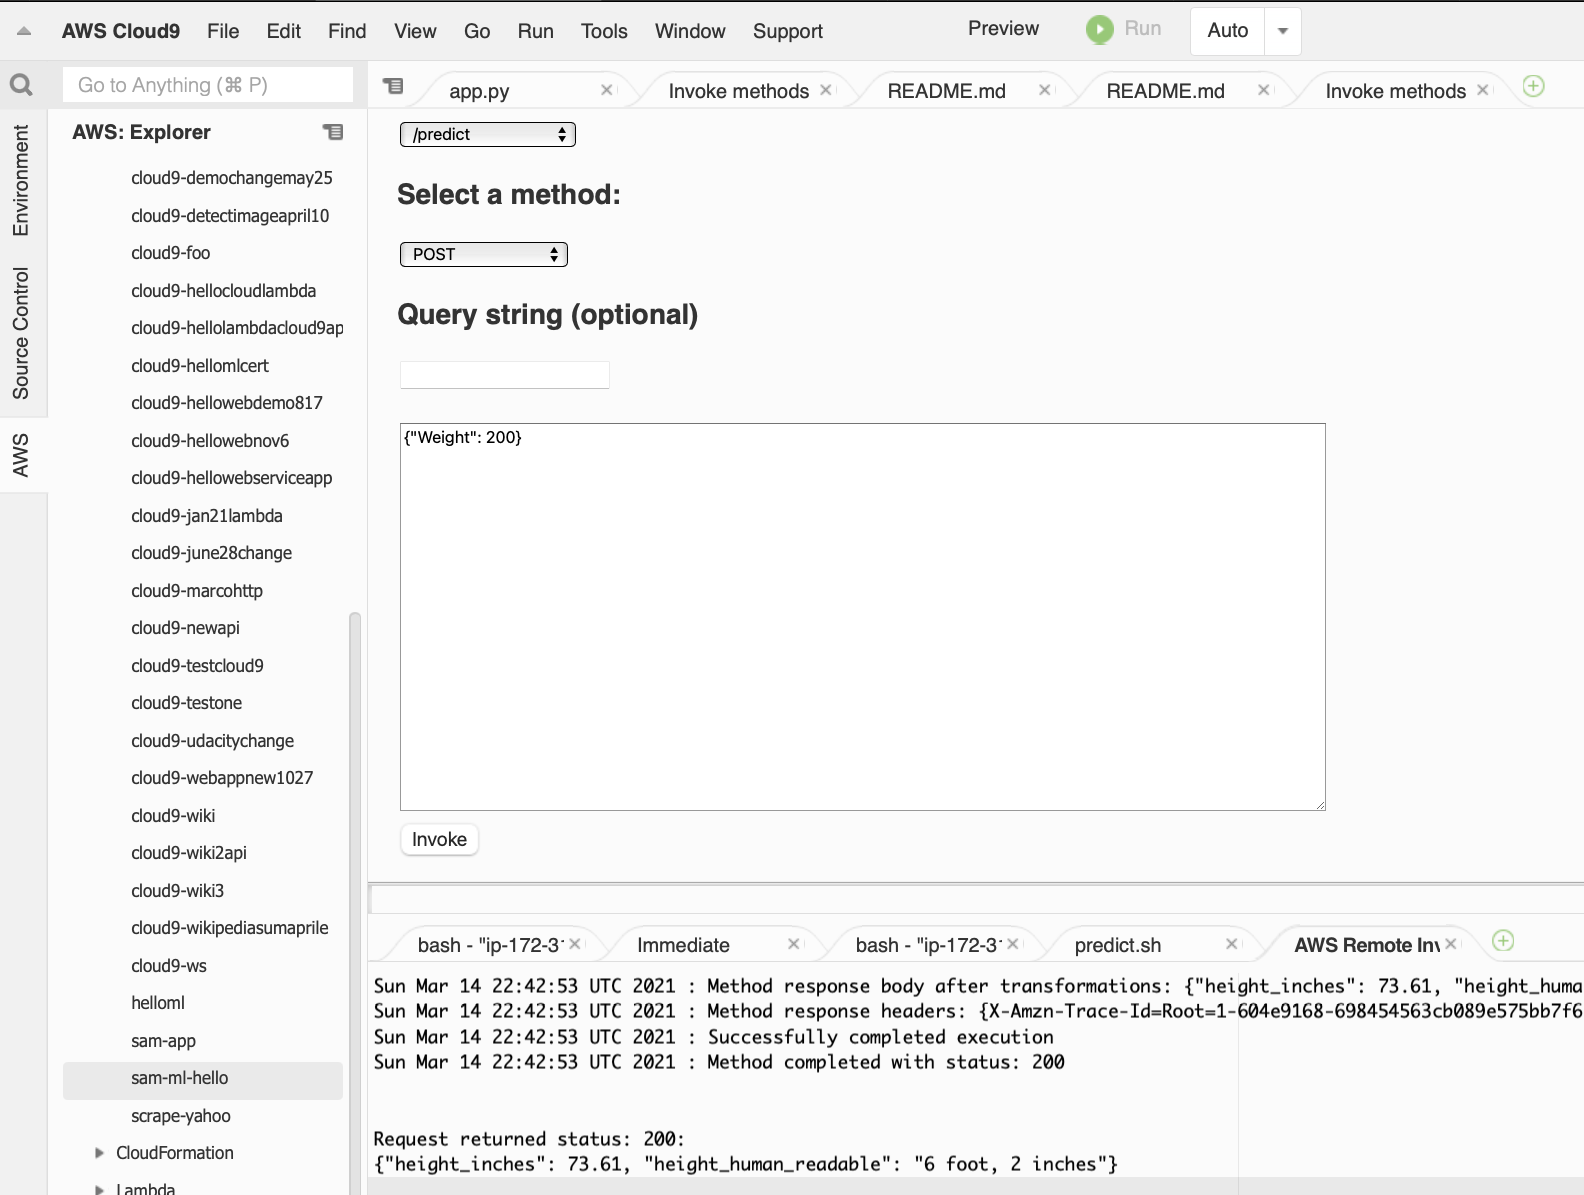This screenshot has width=1584, height=1195.
Task: Expand the Lambda tree node
Action: pos(99,1190)
